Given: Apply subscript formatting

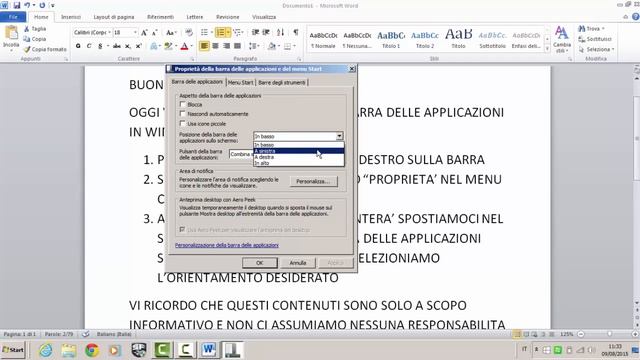Looking at the screenshot, I should pyautogui.click(x=128, y=46).
